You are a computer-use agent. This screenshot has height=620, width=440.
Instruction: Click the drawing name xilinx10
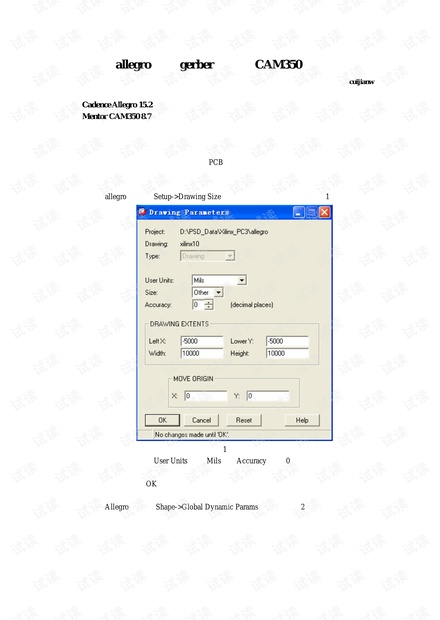pos(190,244)
